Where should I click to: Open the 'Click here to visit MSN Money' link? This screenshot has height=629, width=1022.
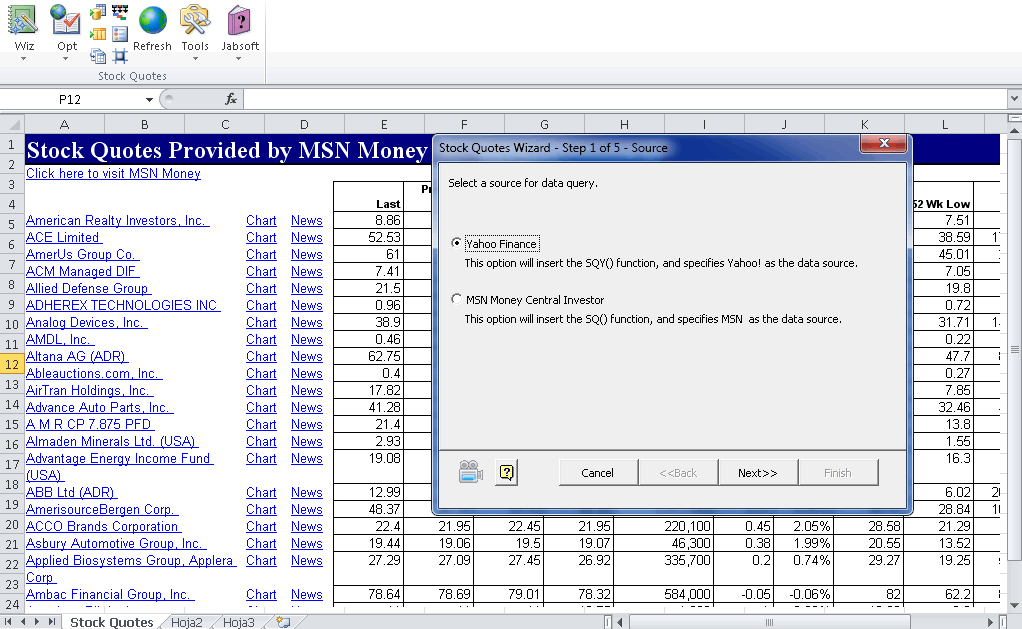pos(113,173)
